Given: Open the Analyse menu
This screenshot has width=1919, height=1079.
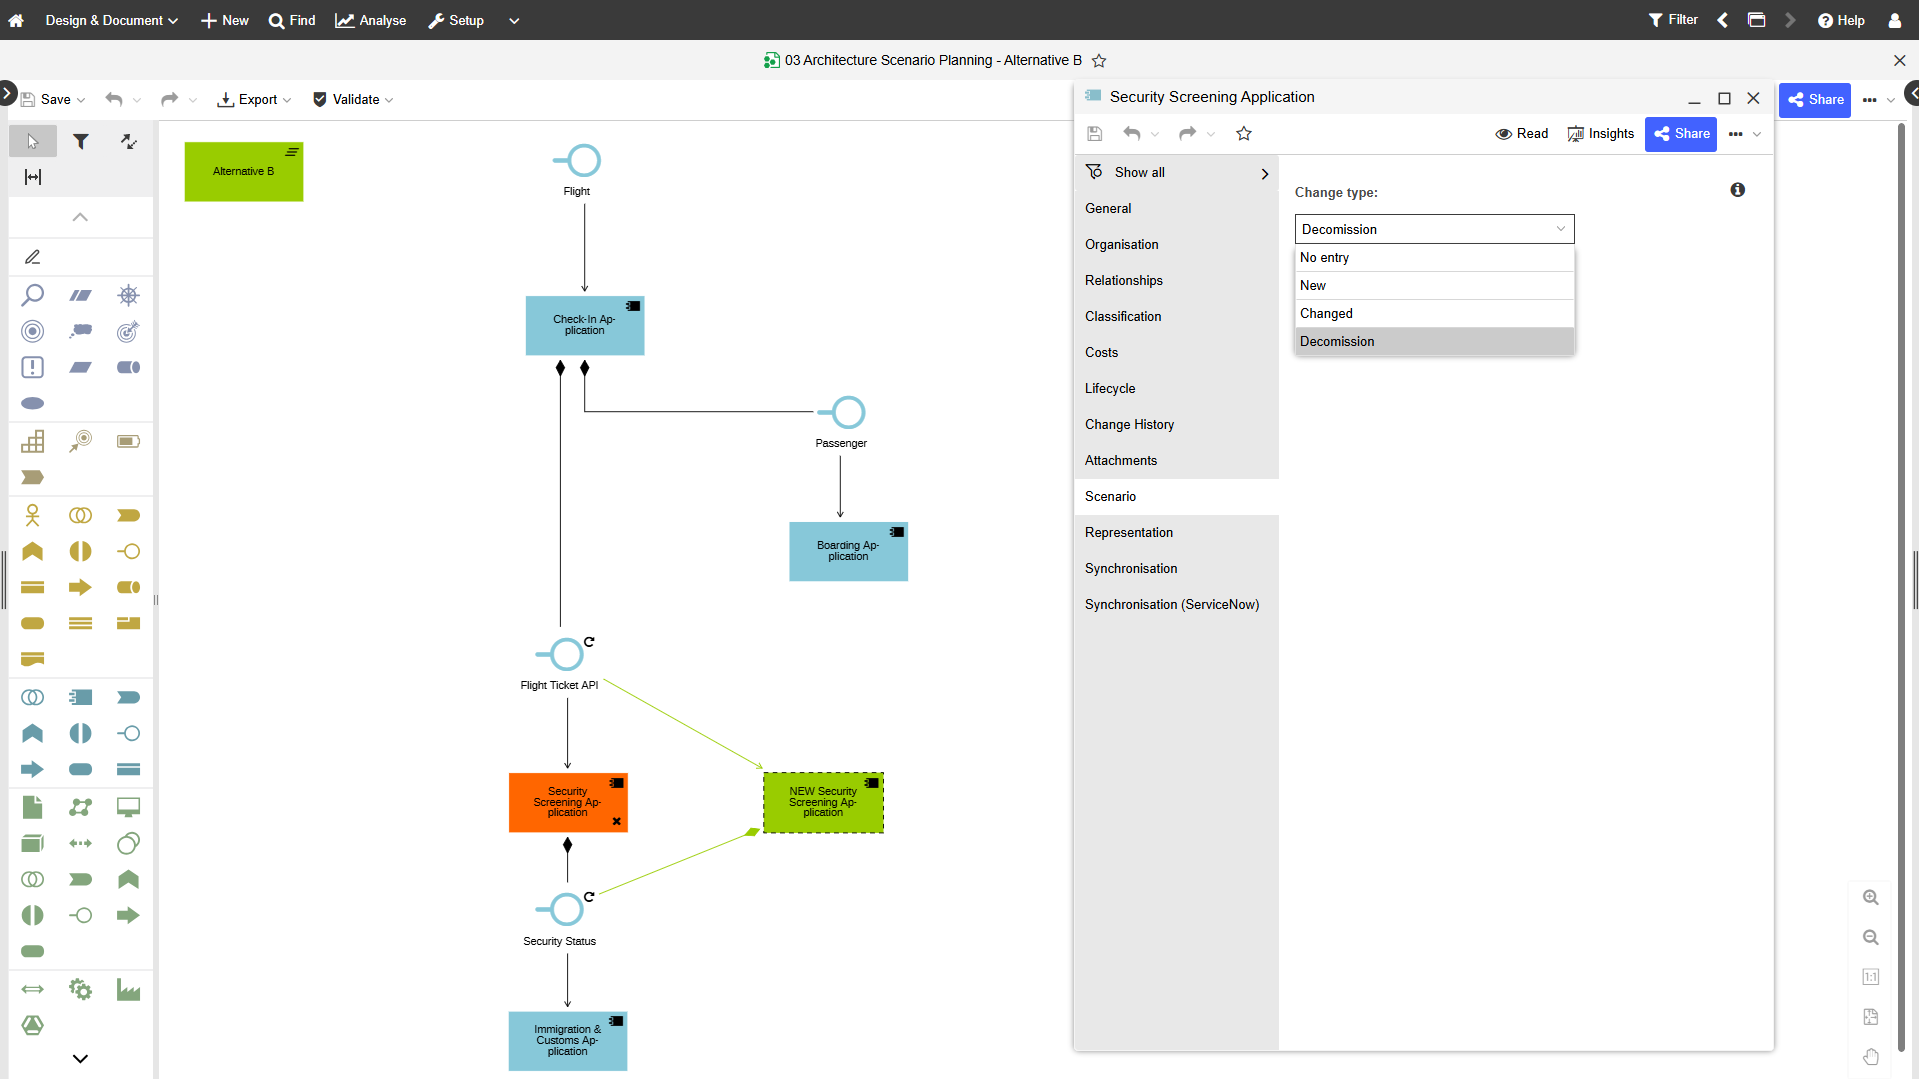Looking at the screenshot, I should click(371, 20).
